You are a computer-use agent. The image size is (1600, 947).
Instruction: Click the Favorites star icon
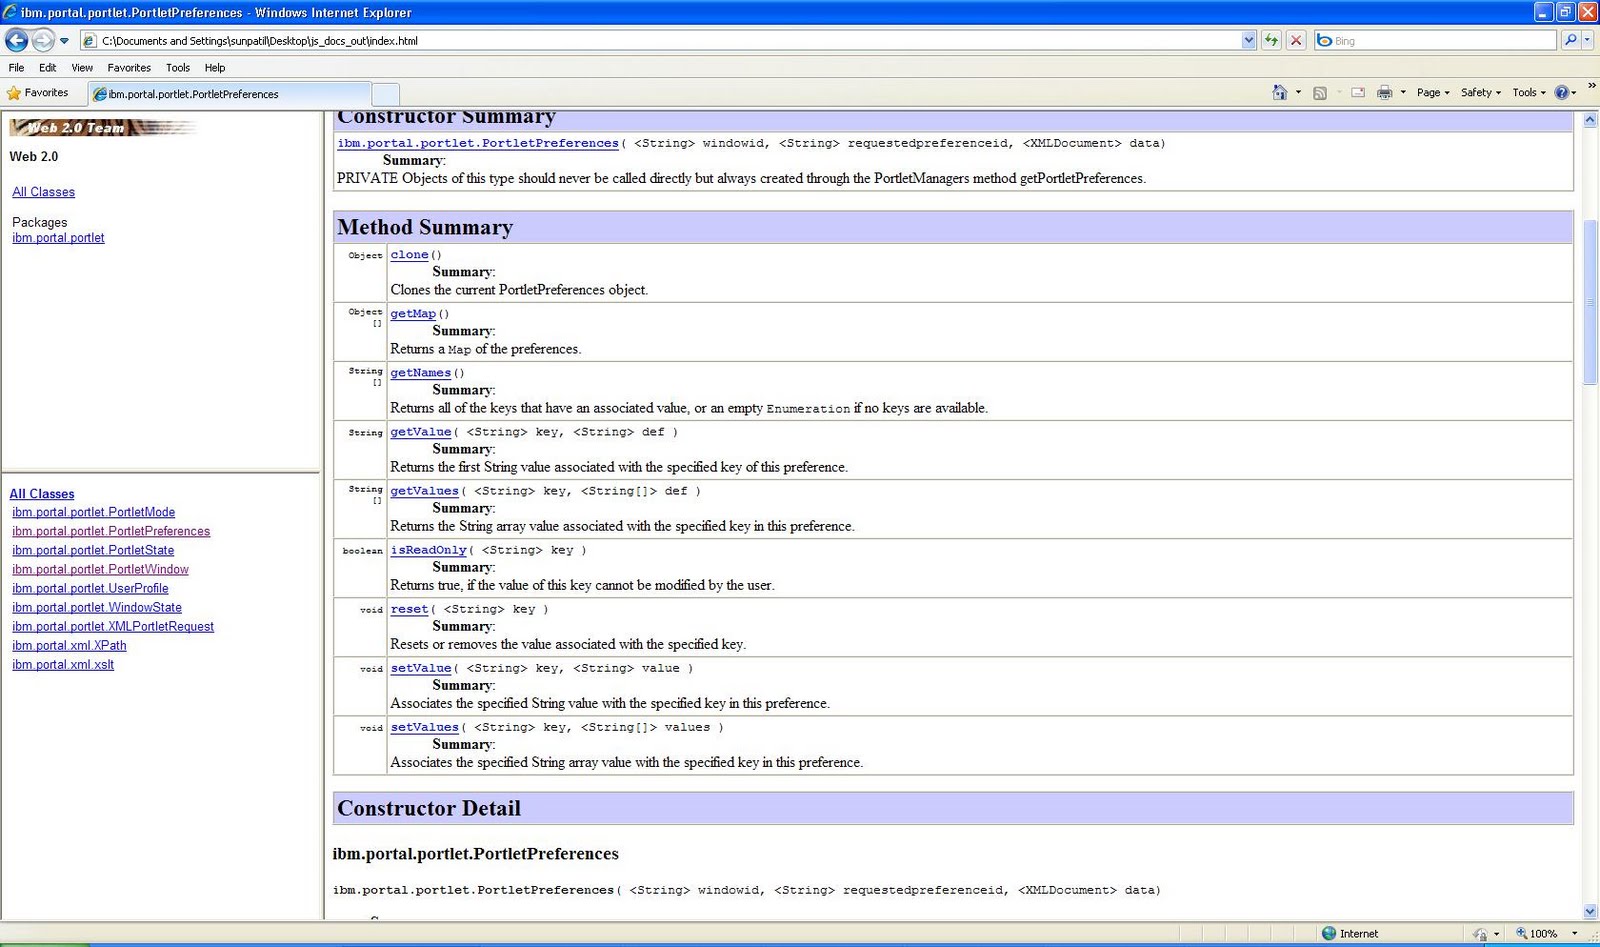point(14,93)
